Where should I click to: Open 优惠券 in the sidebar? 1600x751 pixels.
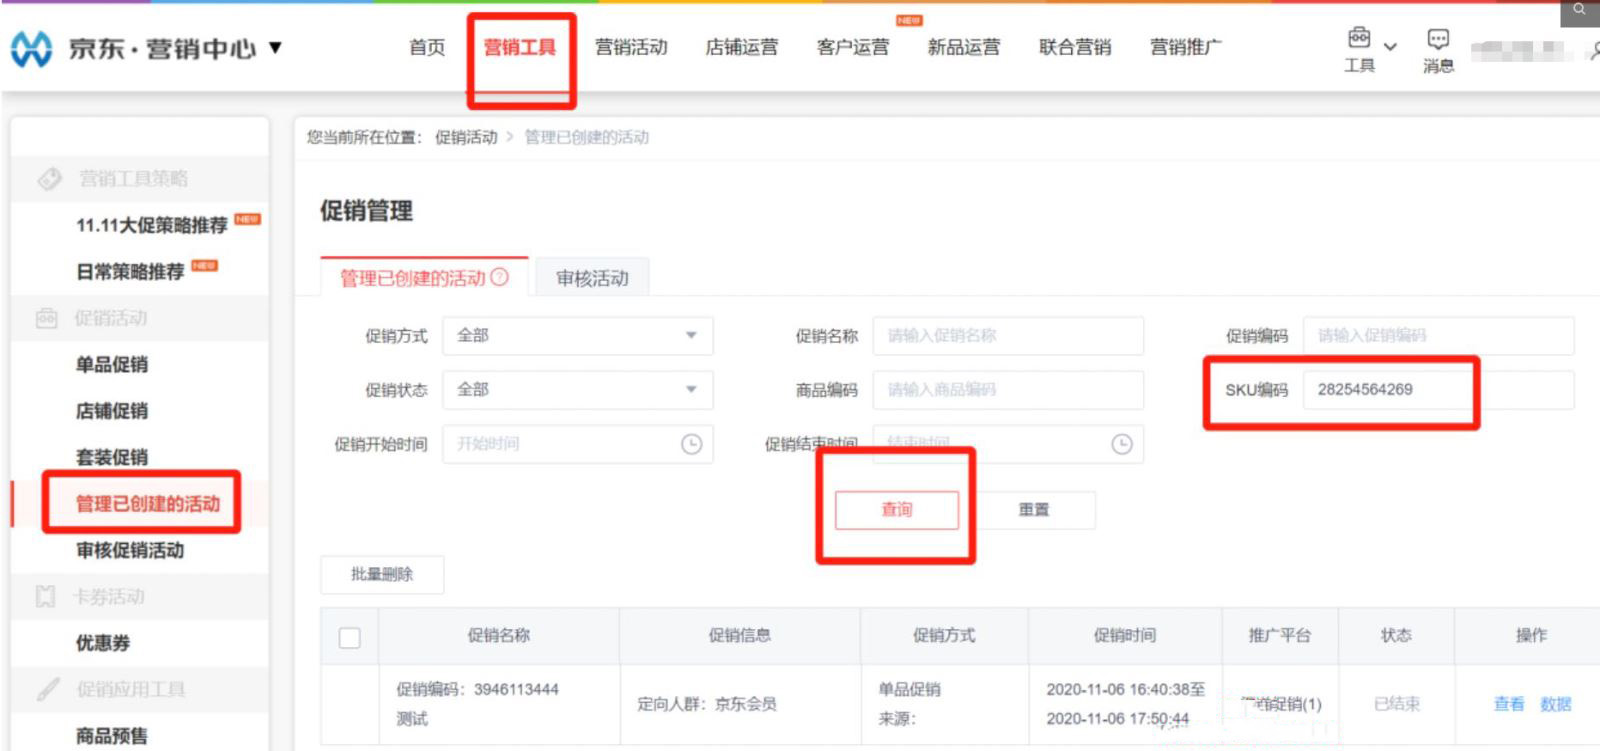[103, 643]
